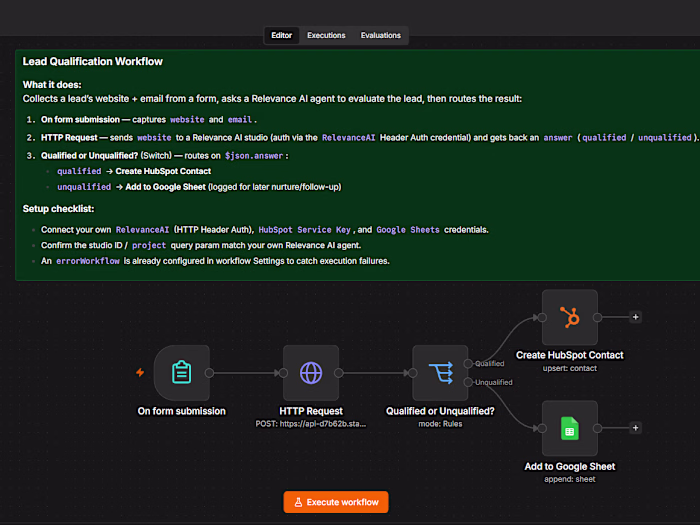This screenshot has width=700, height=525.
Task: Click the HubSpot node output connector
Action: point(597,317)
